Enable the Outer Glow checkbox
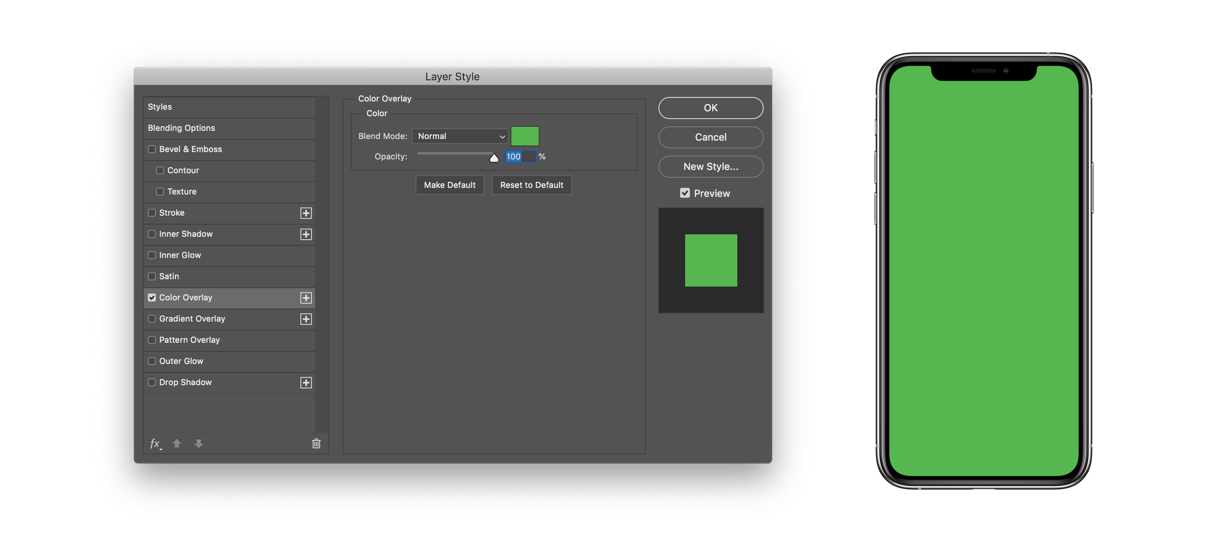This screenshot has height=542, width=1216. 152,361
